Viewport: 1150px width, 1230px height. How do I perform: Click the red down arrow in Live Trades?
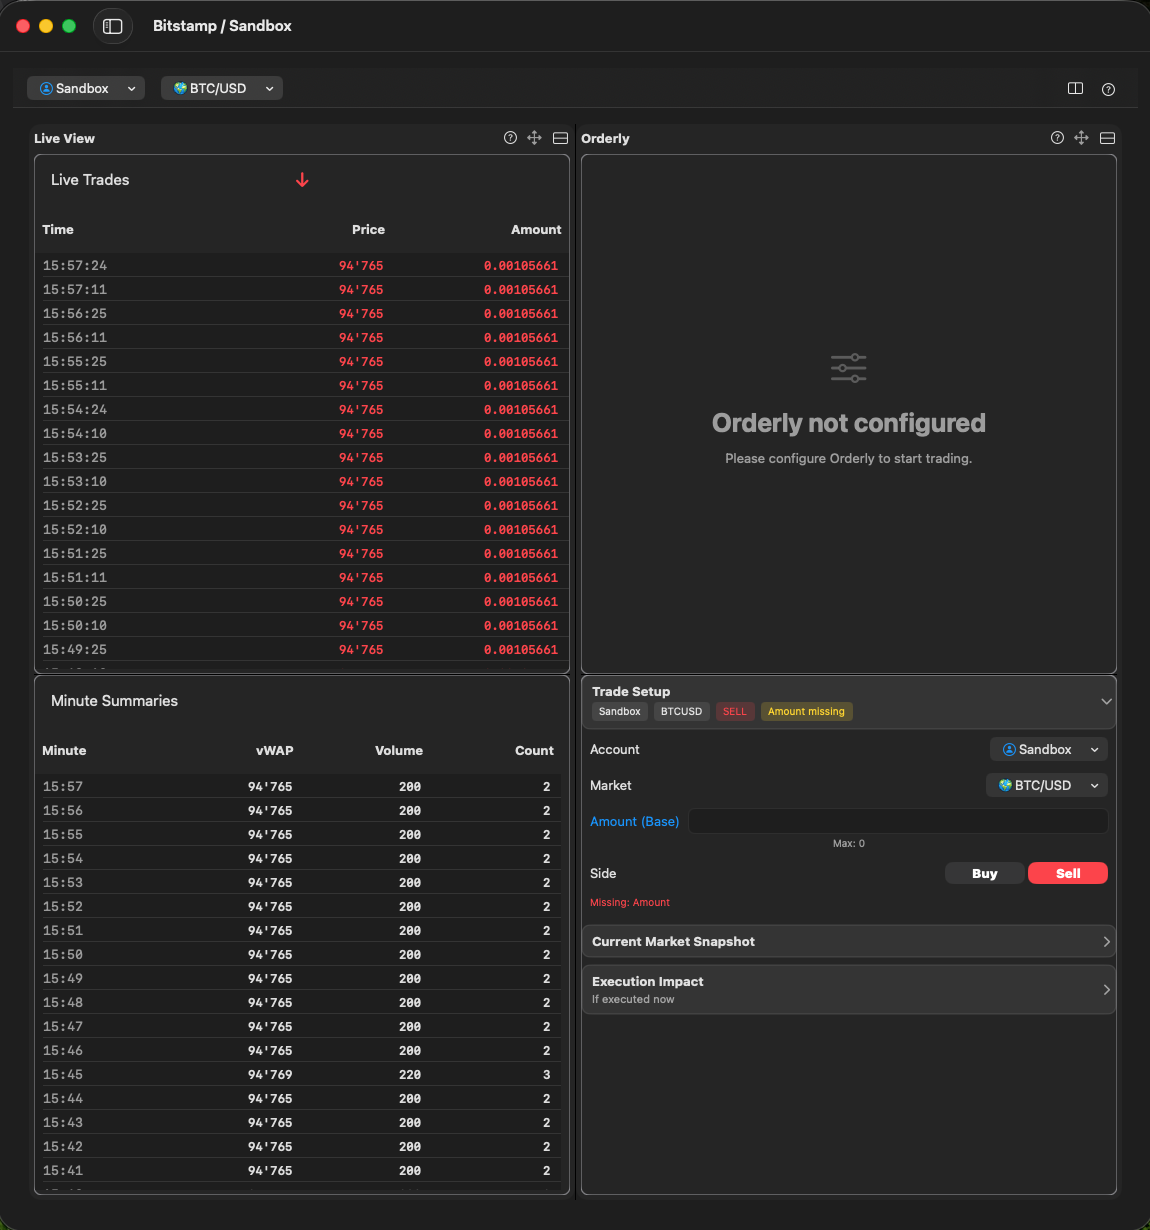[x=302, y=180]
